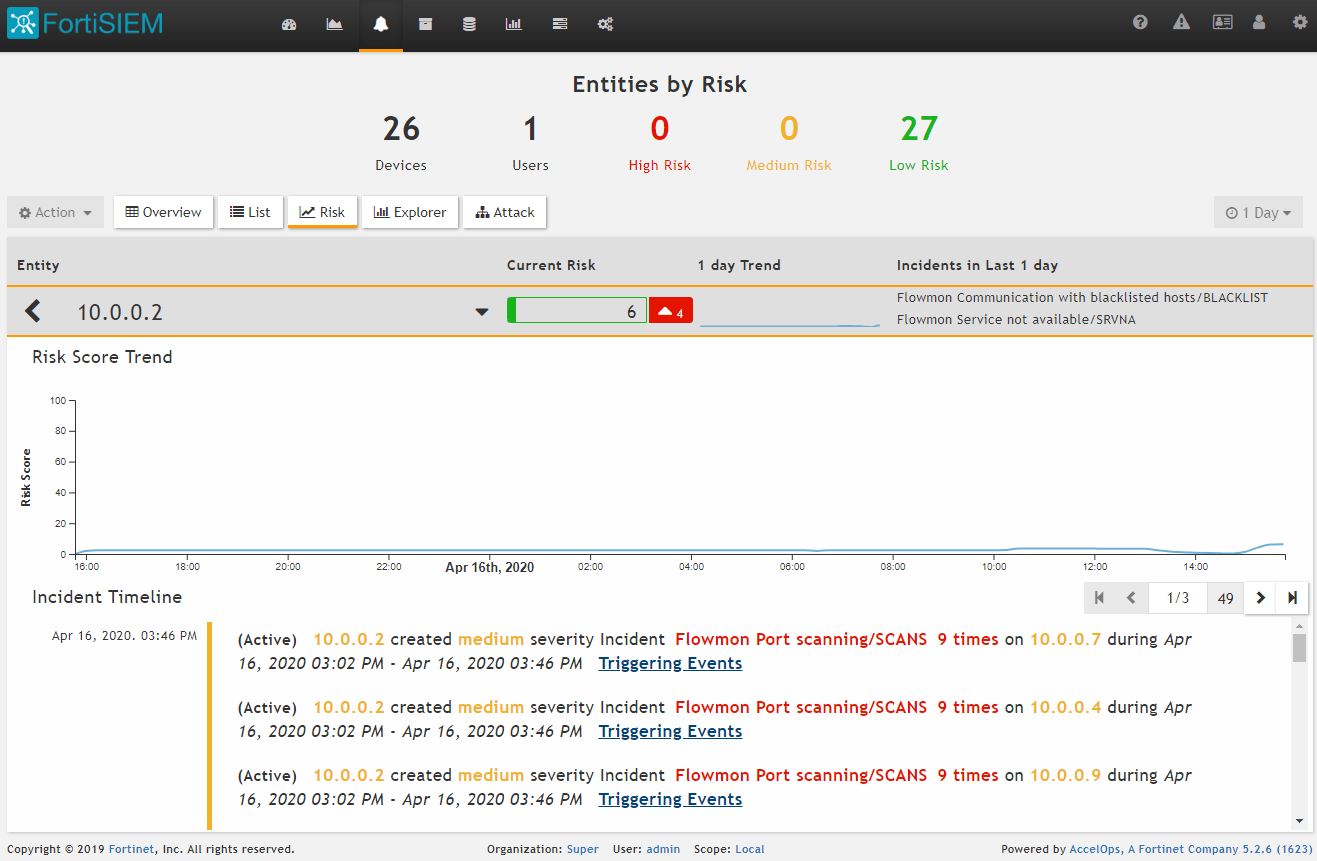Screen dimensions: 1317x861
Task: Click the current risk score bar
Action: pos(577,311)
